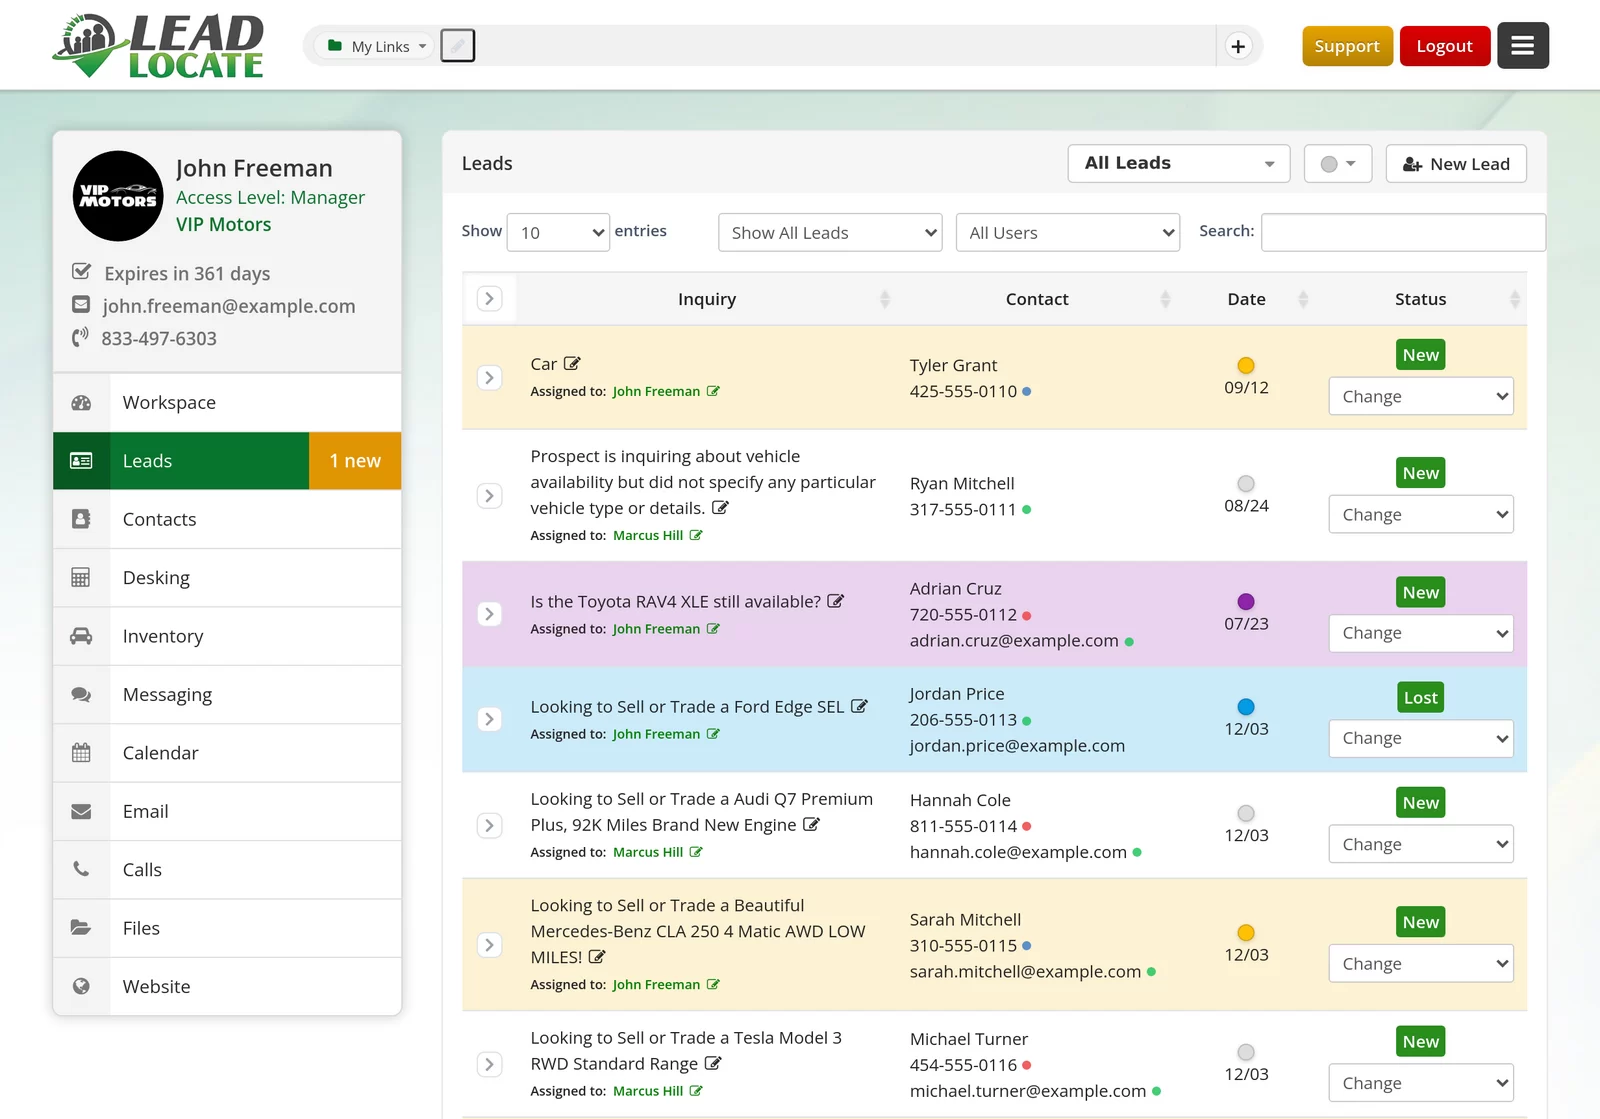Click into the Search input field
This screenshot has height=1119, width=1600.
click(1403, 232)
